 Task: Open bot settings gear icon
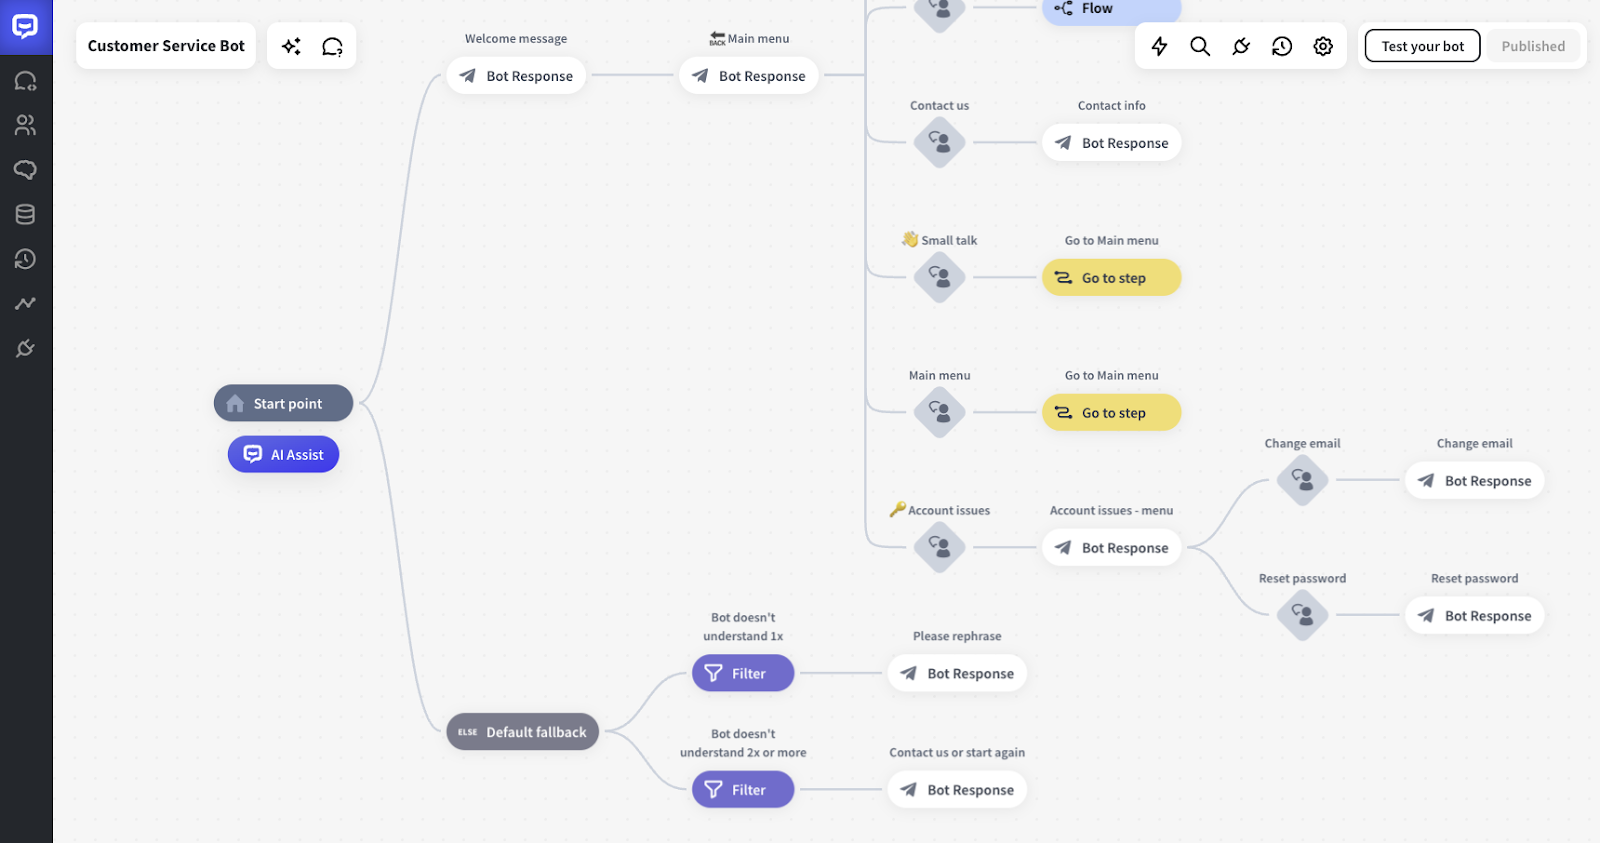(1323, 46)
